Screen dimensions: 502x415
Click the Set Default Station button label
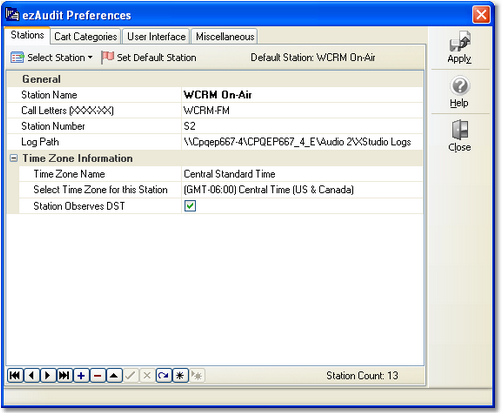coord(156,58)
